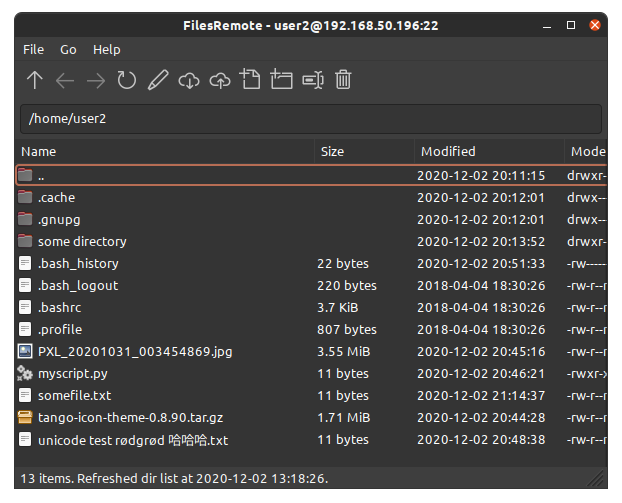Click the forward navigation arrow
The image size is (622, 503).
(x=96, y=81)
